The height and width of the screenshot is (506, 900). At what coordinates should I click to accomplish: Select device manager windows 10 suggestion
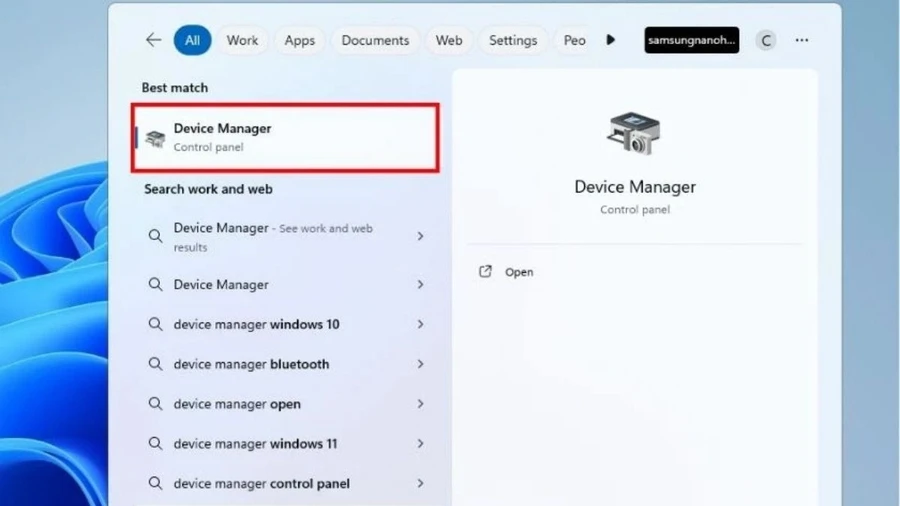point(285,324)
